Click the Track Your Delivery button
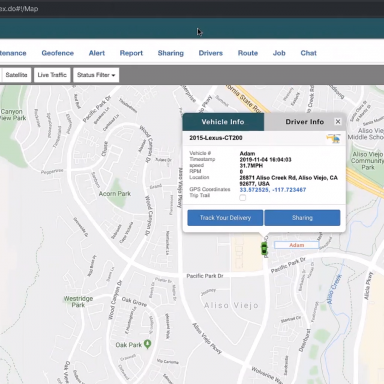 pos(225,218)
